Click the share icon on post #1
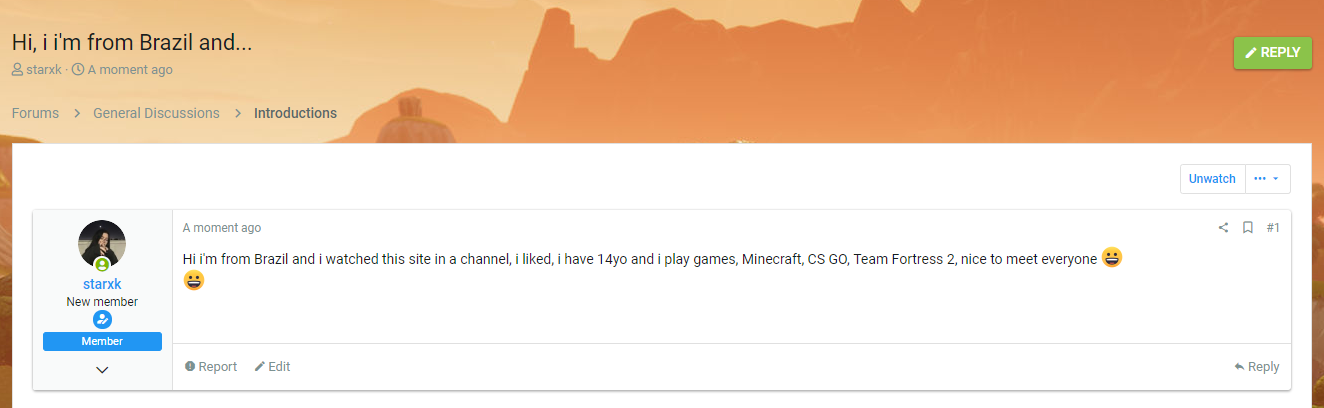The width and height of the screenshot is (1324, 408). (x=1223, y=228)
